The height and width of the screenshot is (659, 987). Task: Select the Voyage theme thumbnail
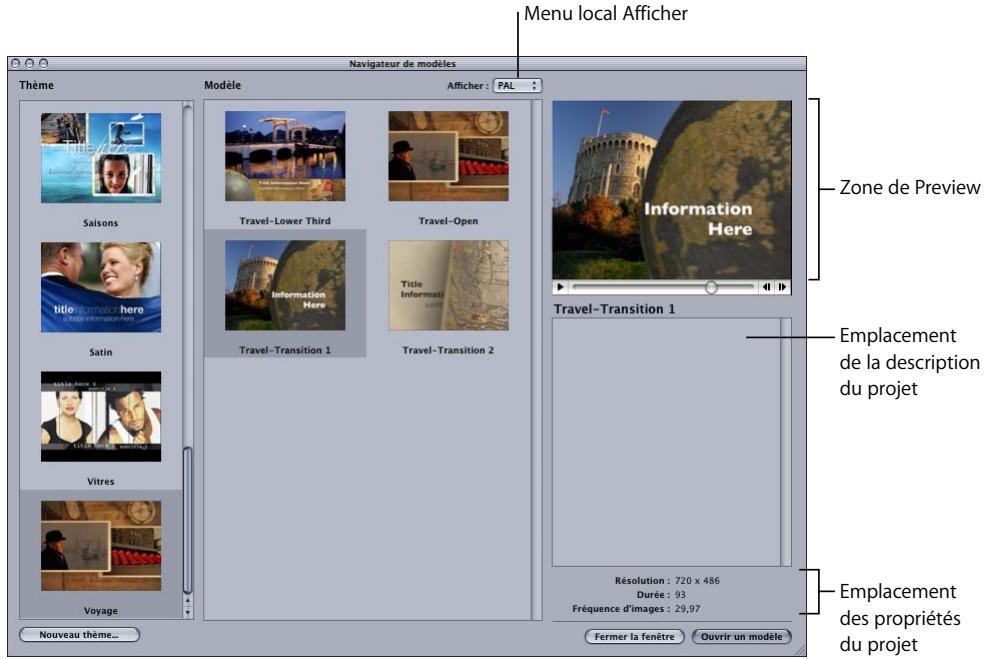(x=101, y=546)
